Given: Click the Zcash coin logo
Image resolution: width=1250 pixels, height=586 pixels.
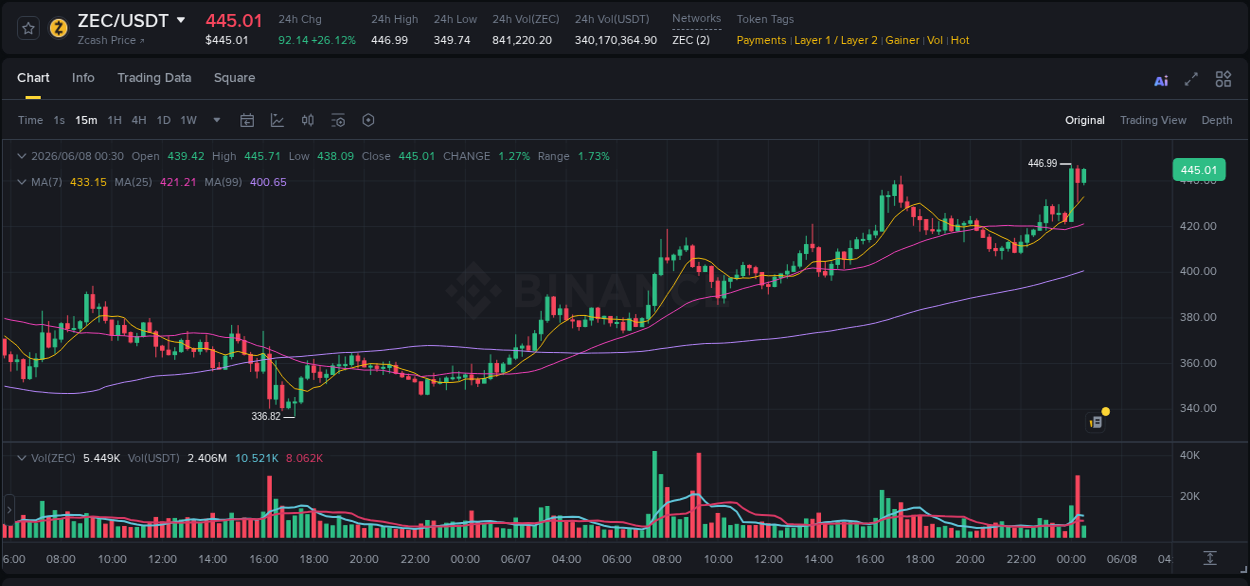Looking at the screenshot, I should (59, 28).
